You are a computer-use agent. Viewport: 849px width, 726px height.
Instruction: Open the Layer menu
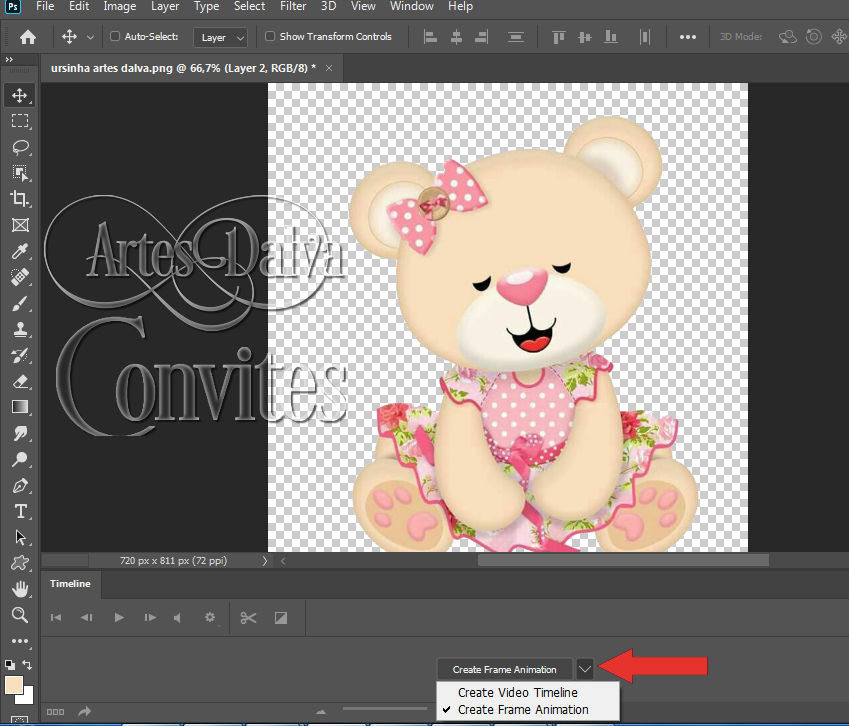coord(165,6)
